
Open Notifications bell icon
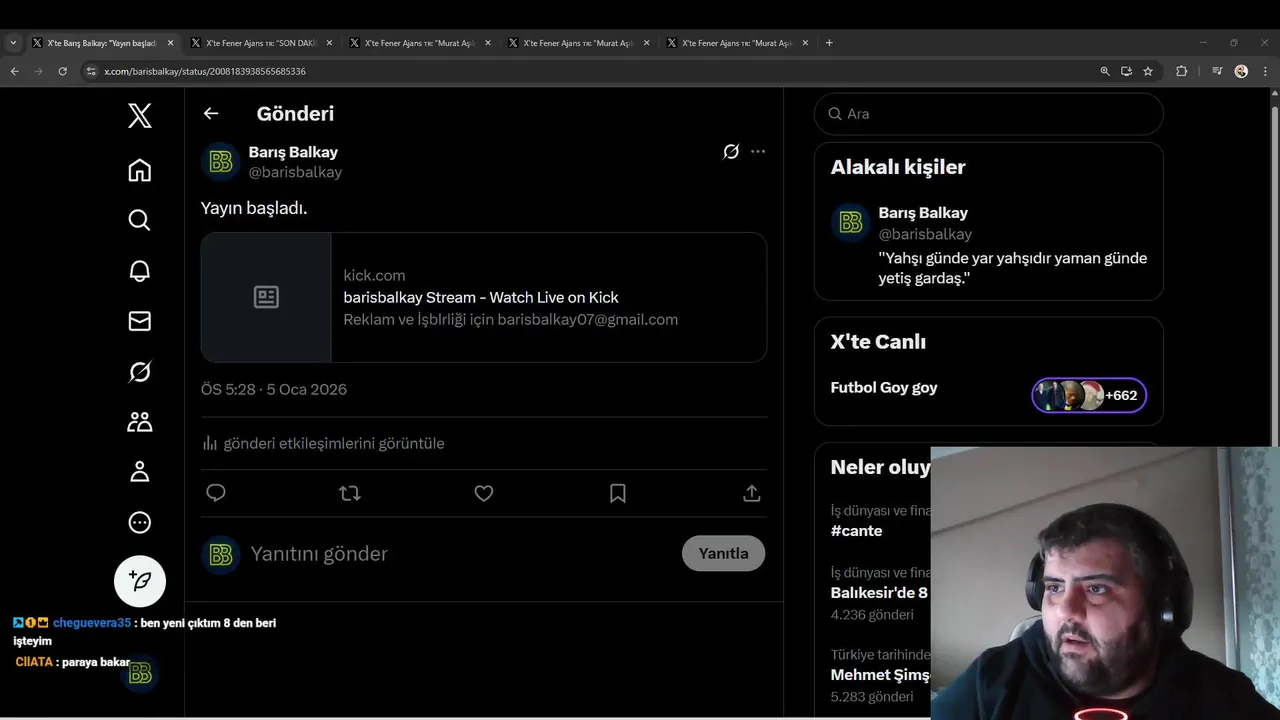coord(140,271)
